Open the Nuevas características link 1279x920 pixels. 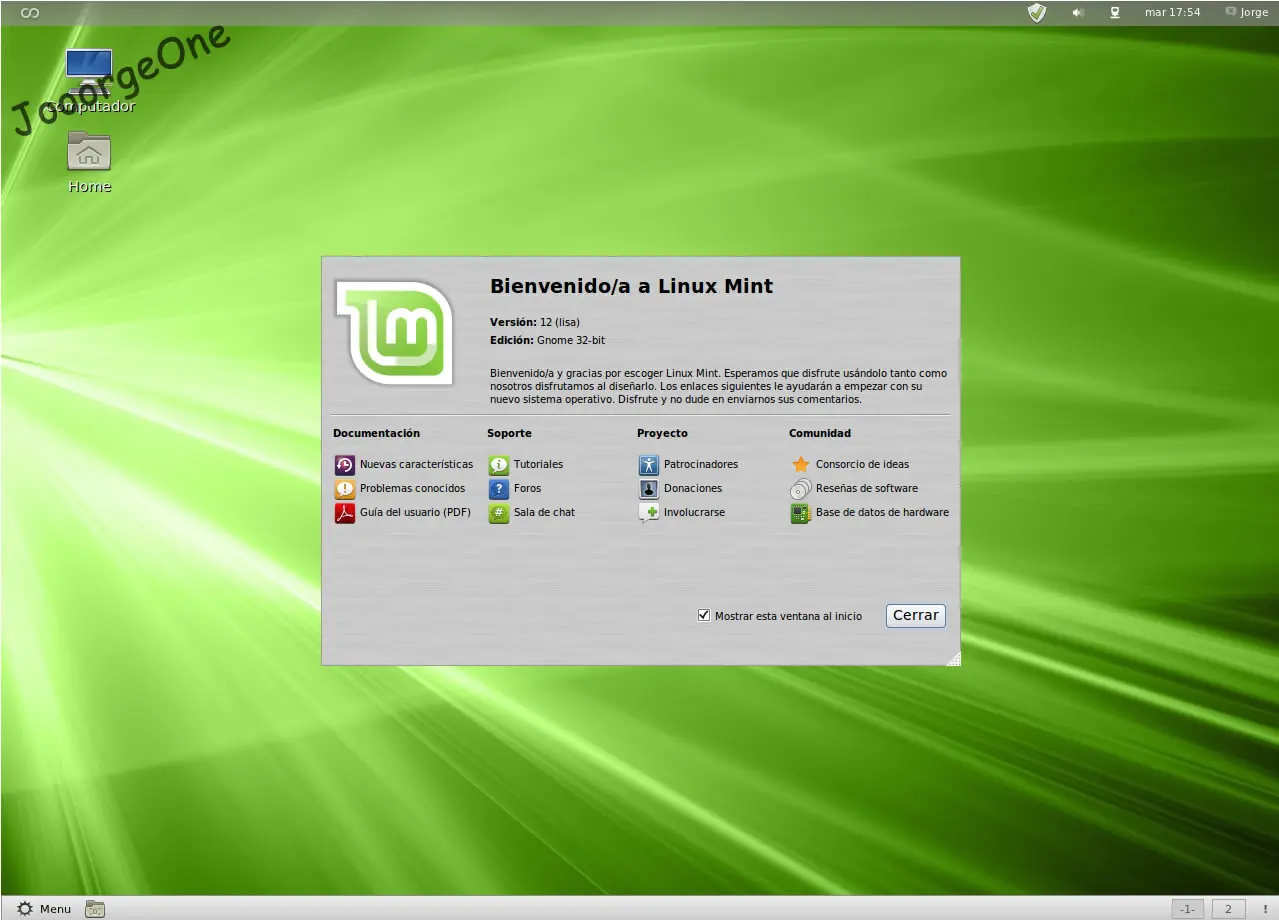tap(417, 465)
